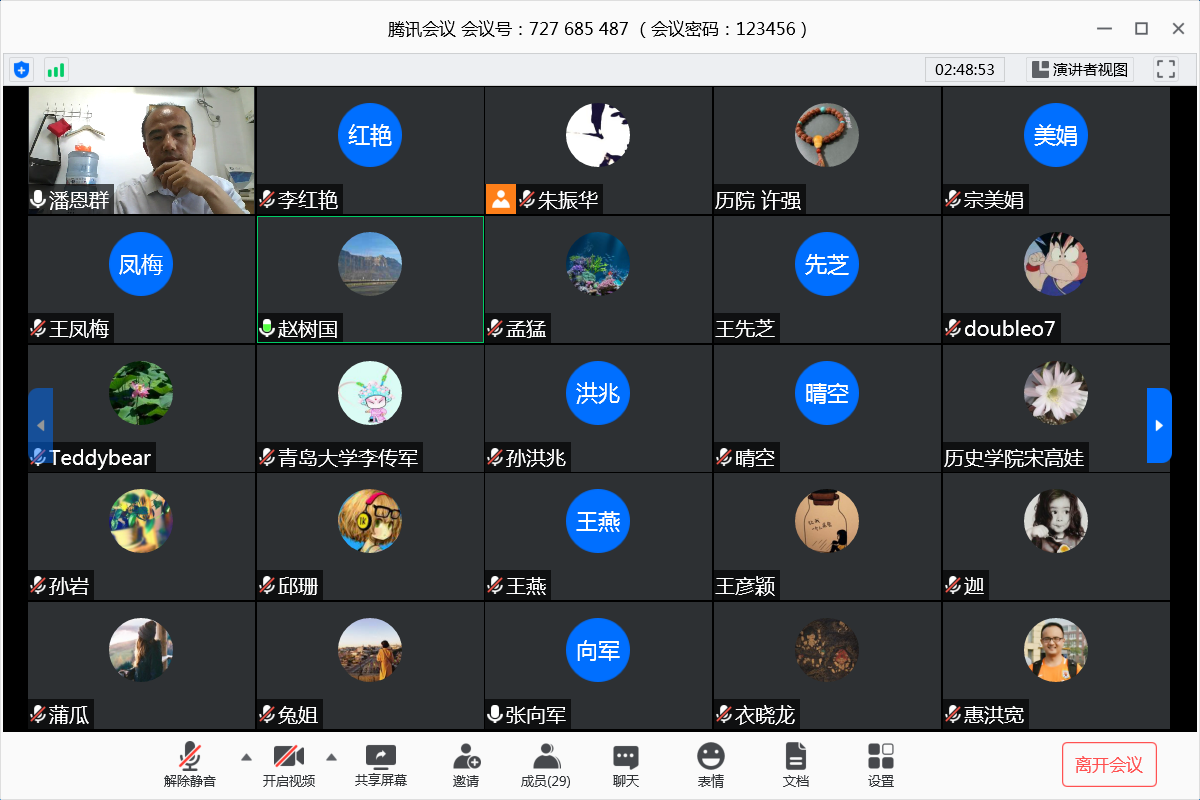Image resolution: width=1200 pixels, height=800 pixels.
Task: Open the green network signal indicator
Action: point(55,69)
